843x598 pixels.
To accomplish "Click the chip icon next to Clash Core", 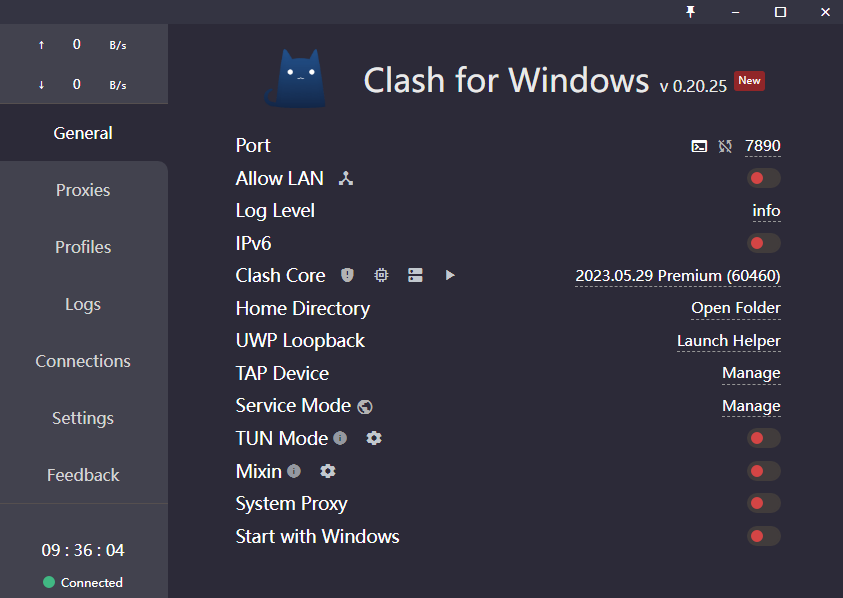I will click(381, 275).
